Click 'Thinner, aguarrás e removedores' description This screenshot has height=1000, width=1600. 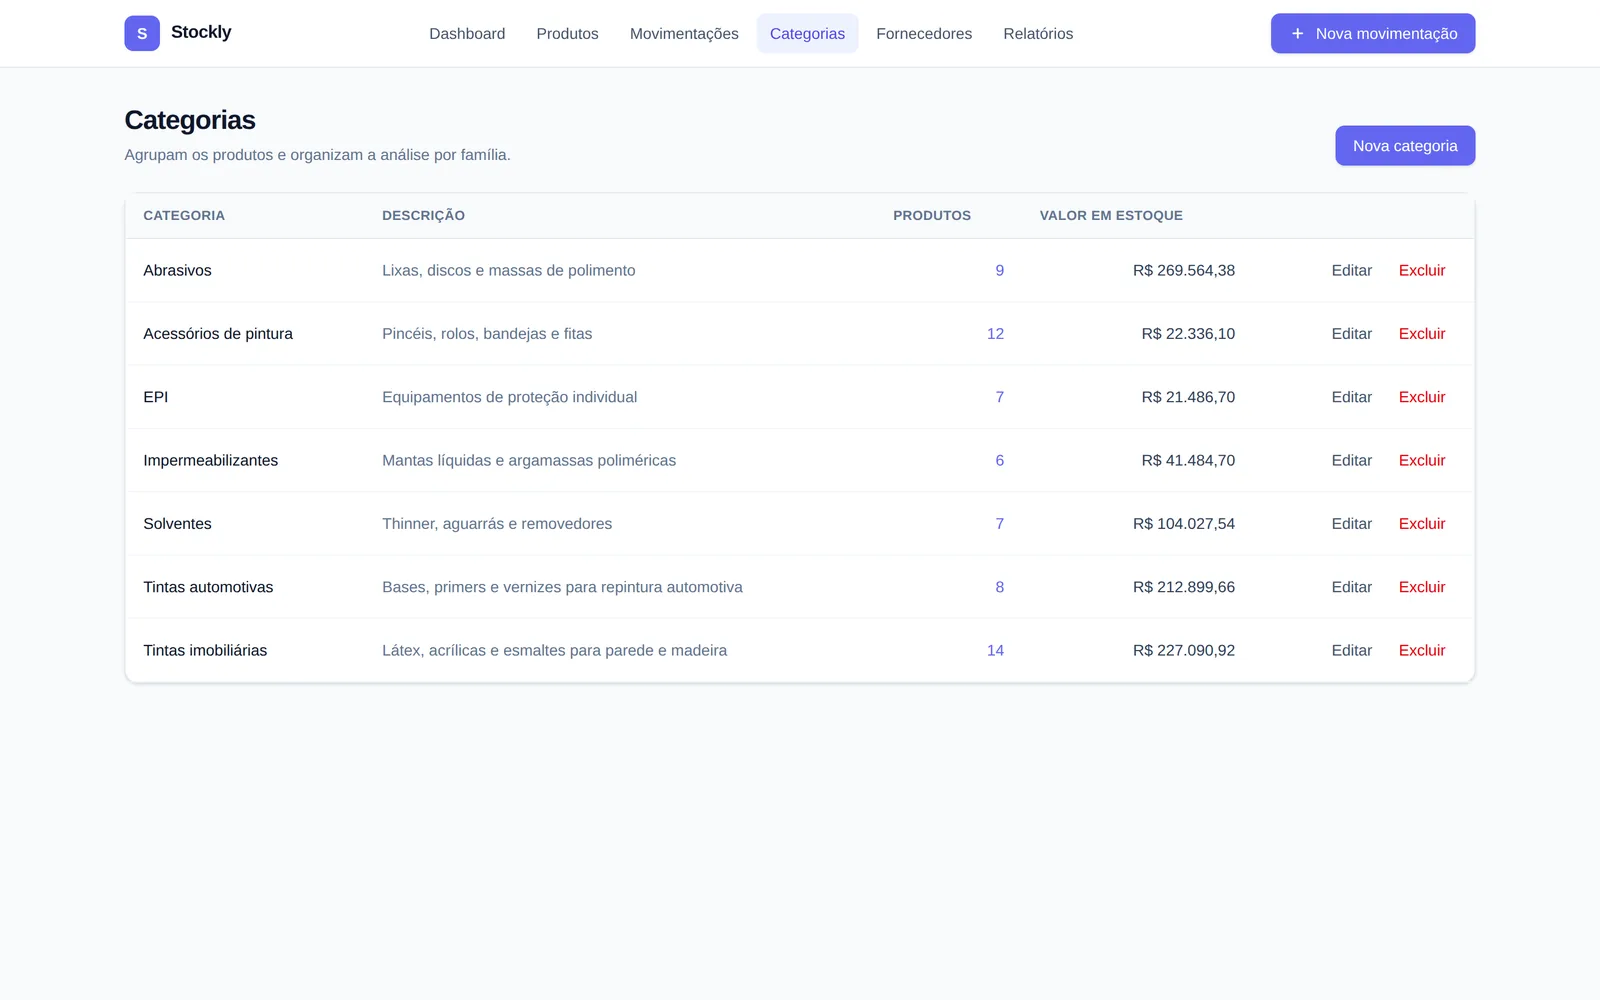(x=497, y=524)
